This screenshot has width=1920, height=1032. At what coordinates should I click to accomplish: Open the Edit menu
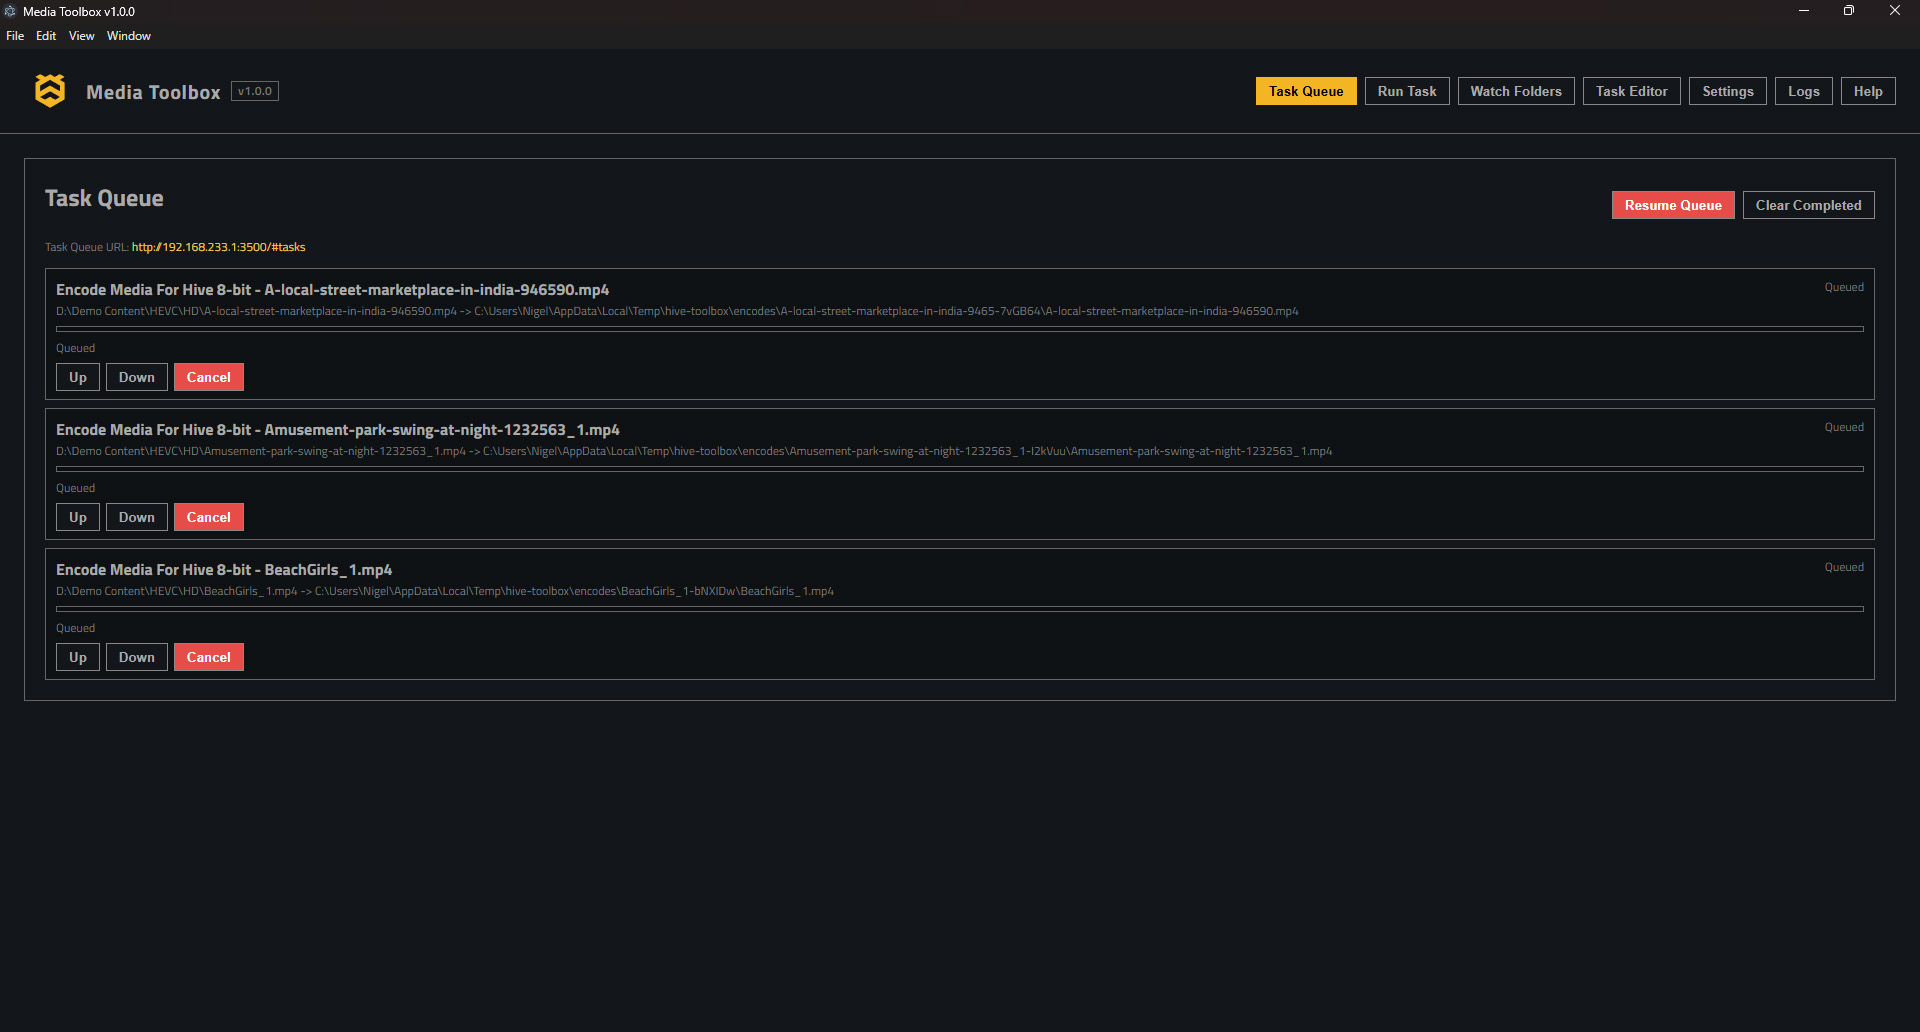[x=46, y=36]
